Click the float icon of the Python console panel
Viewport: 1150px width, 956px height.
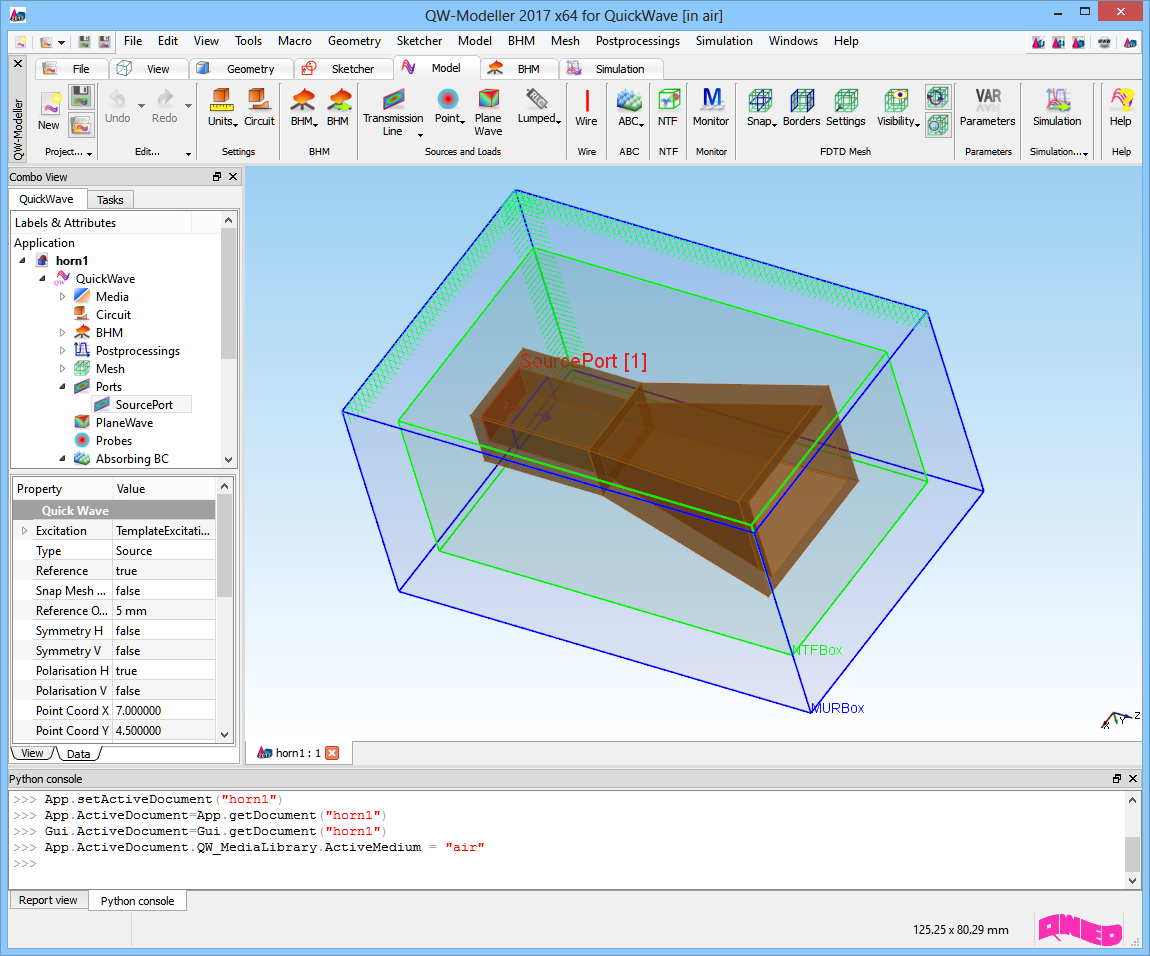(1117, 778)
